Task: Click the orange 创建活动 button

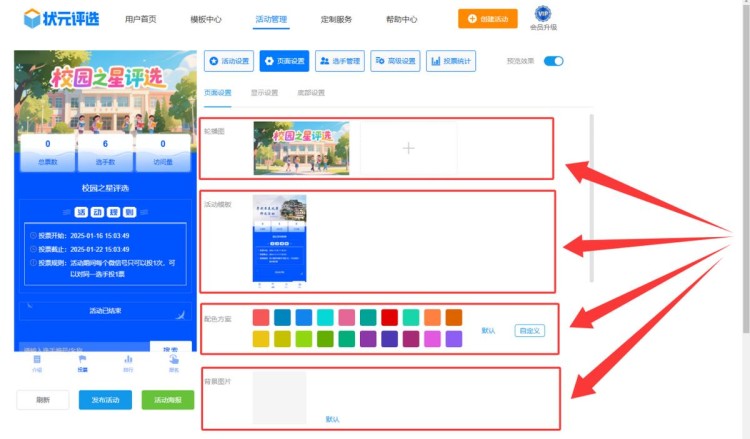Action: tap(488, 18)
